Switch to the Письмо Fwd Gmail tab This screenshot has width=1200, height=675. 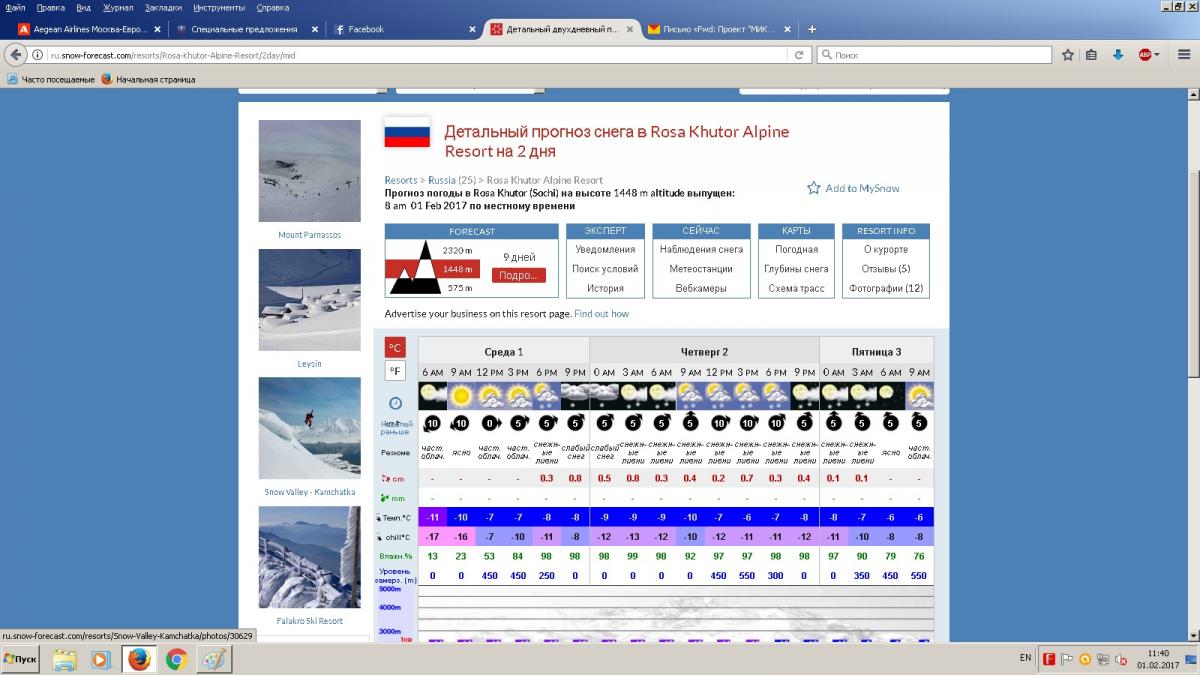(x=719, y=29)
